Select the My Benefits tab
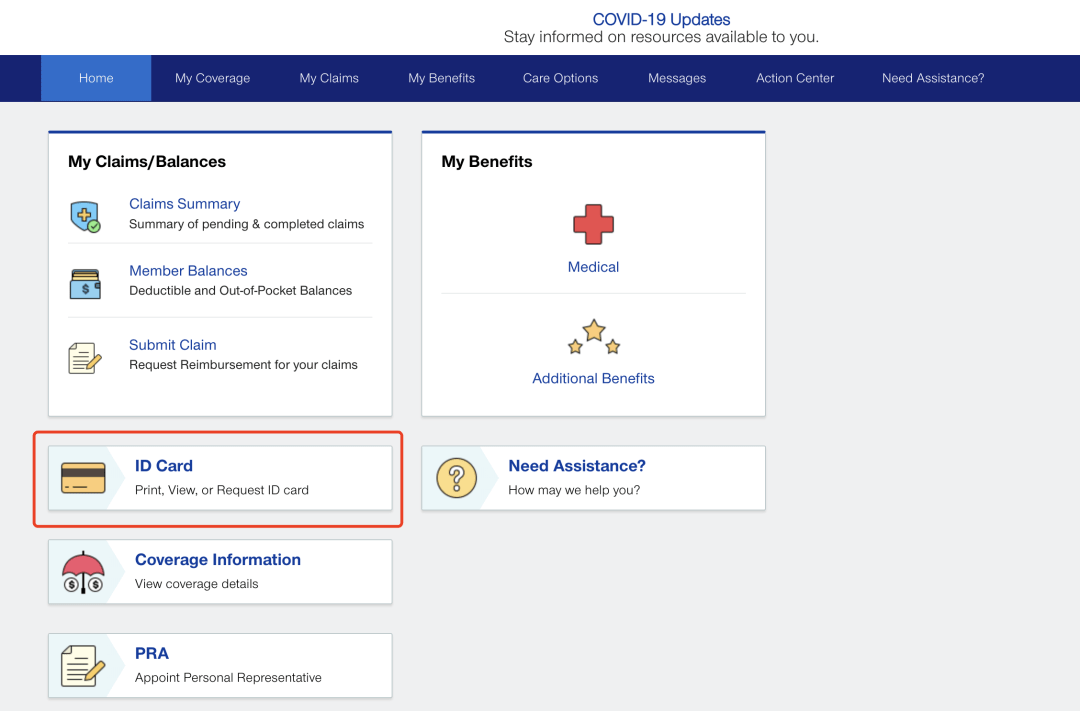 pyautogui.click(x=441, y=77)
